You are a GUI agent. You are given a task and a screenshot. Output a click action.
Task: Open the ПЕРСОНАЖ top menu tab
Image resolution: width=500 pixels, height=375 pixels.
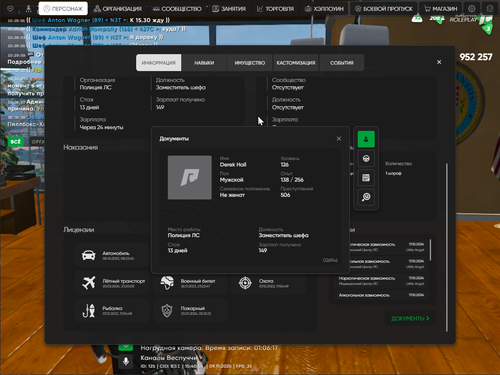[x=63, y=9]
